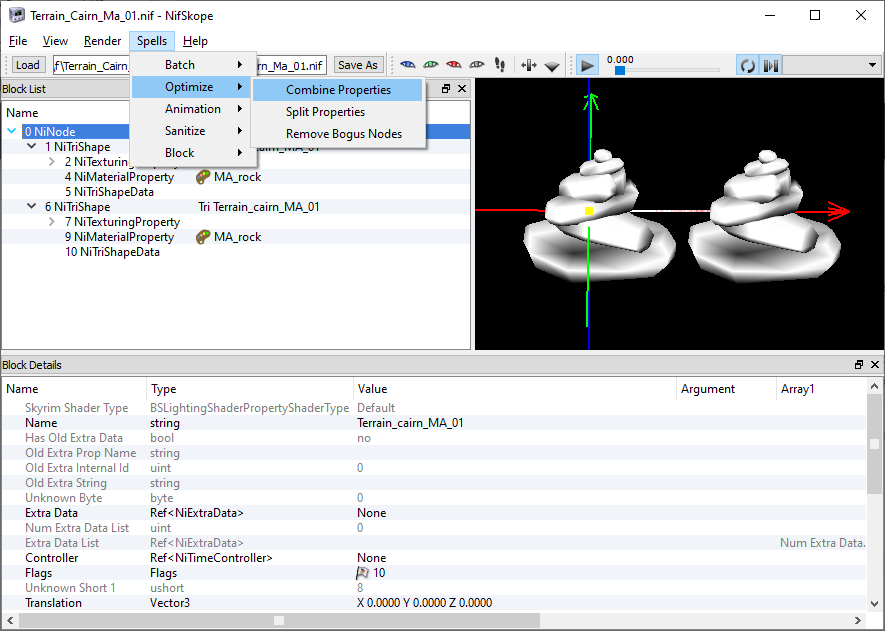This screenshot has width=885, height=631.
Task: Click the flag icon in the Flags row
Action: pyautogui.click(x=363, y=573)
